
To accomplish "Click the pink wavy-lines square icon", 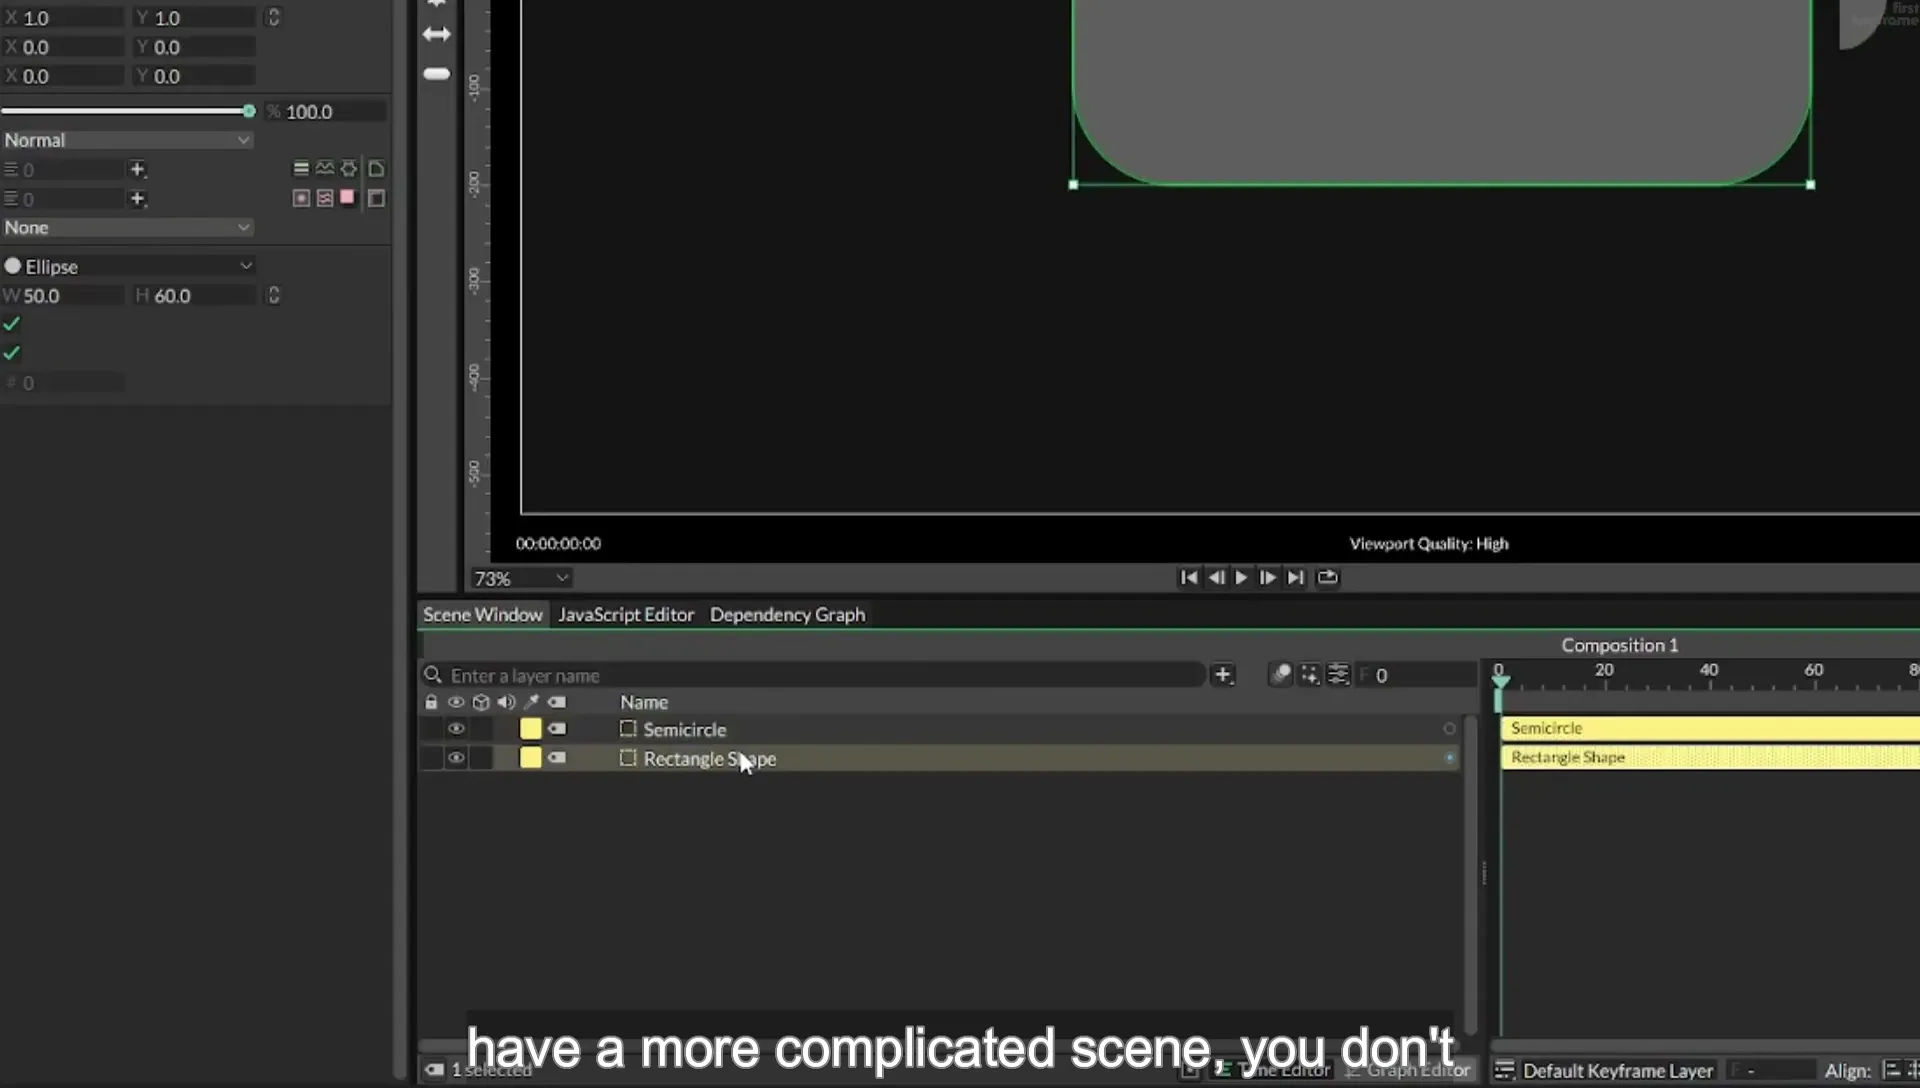I will pos(325,198).
